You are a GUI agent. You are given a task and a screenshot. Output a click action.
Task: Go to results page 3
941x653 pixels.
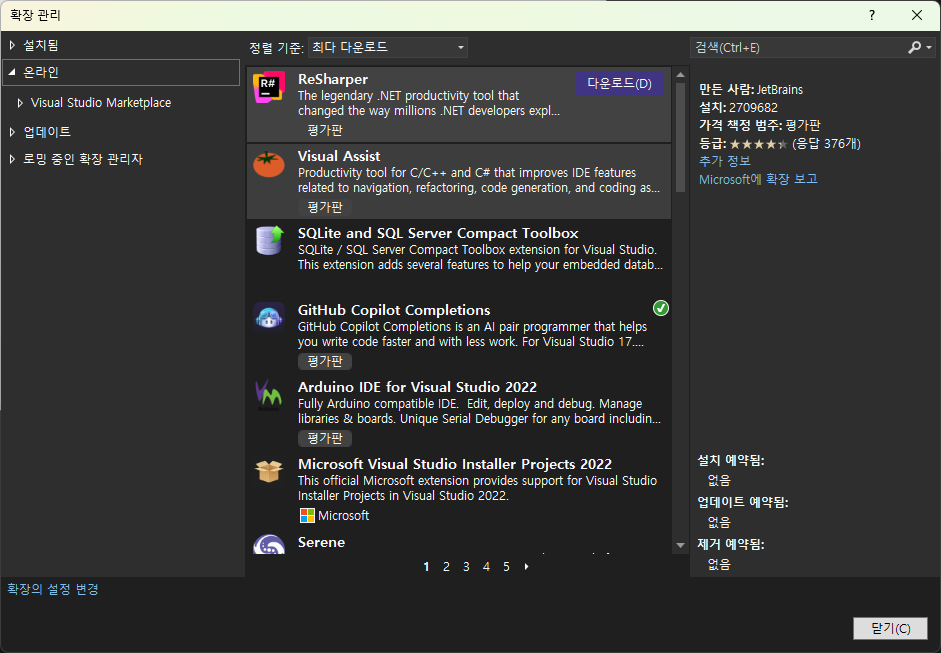[x=466, y=567]
